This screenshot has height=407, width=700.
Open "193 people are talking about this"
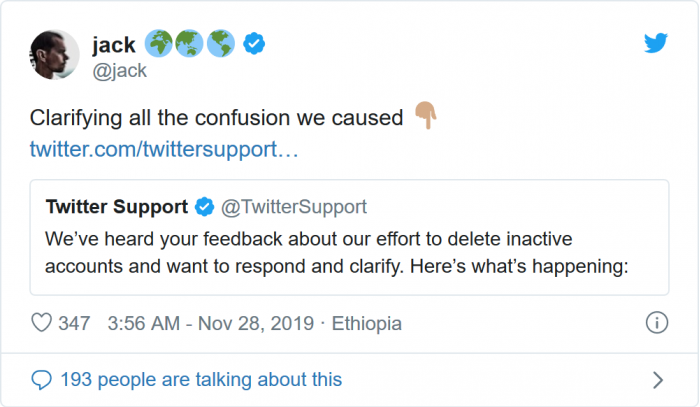[x=200, y=380]
